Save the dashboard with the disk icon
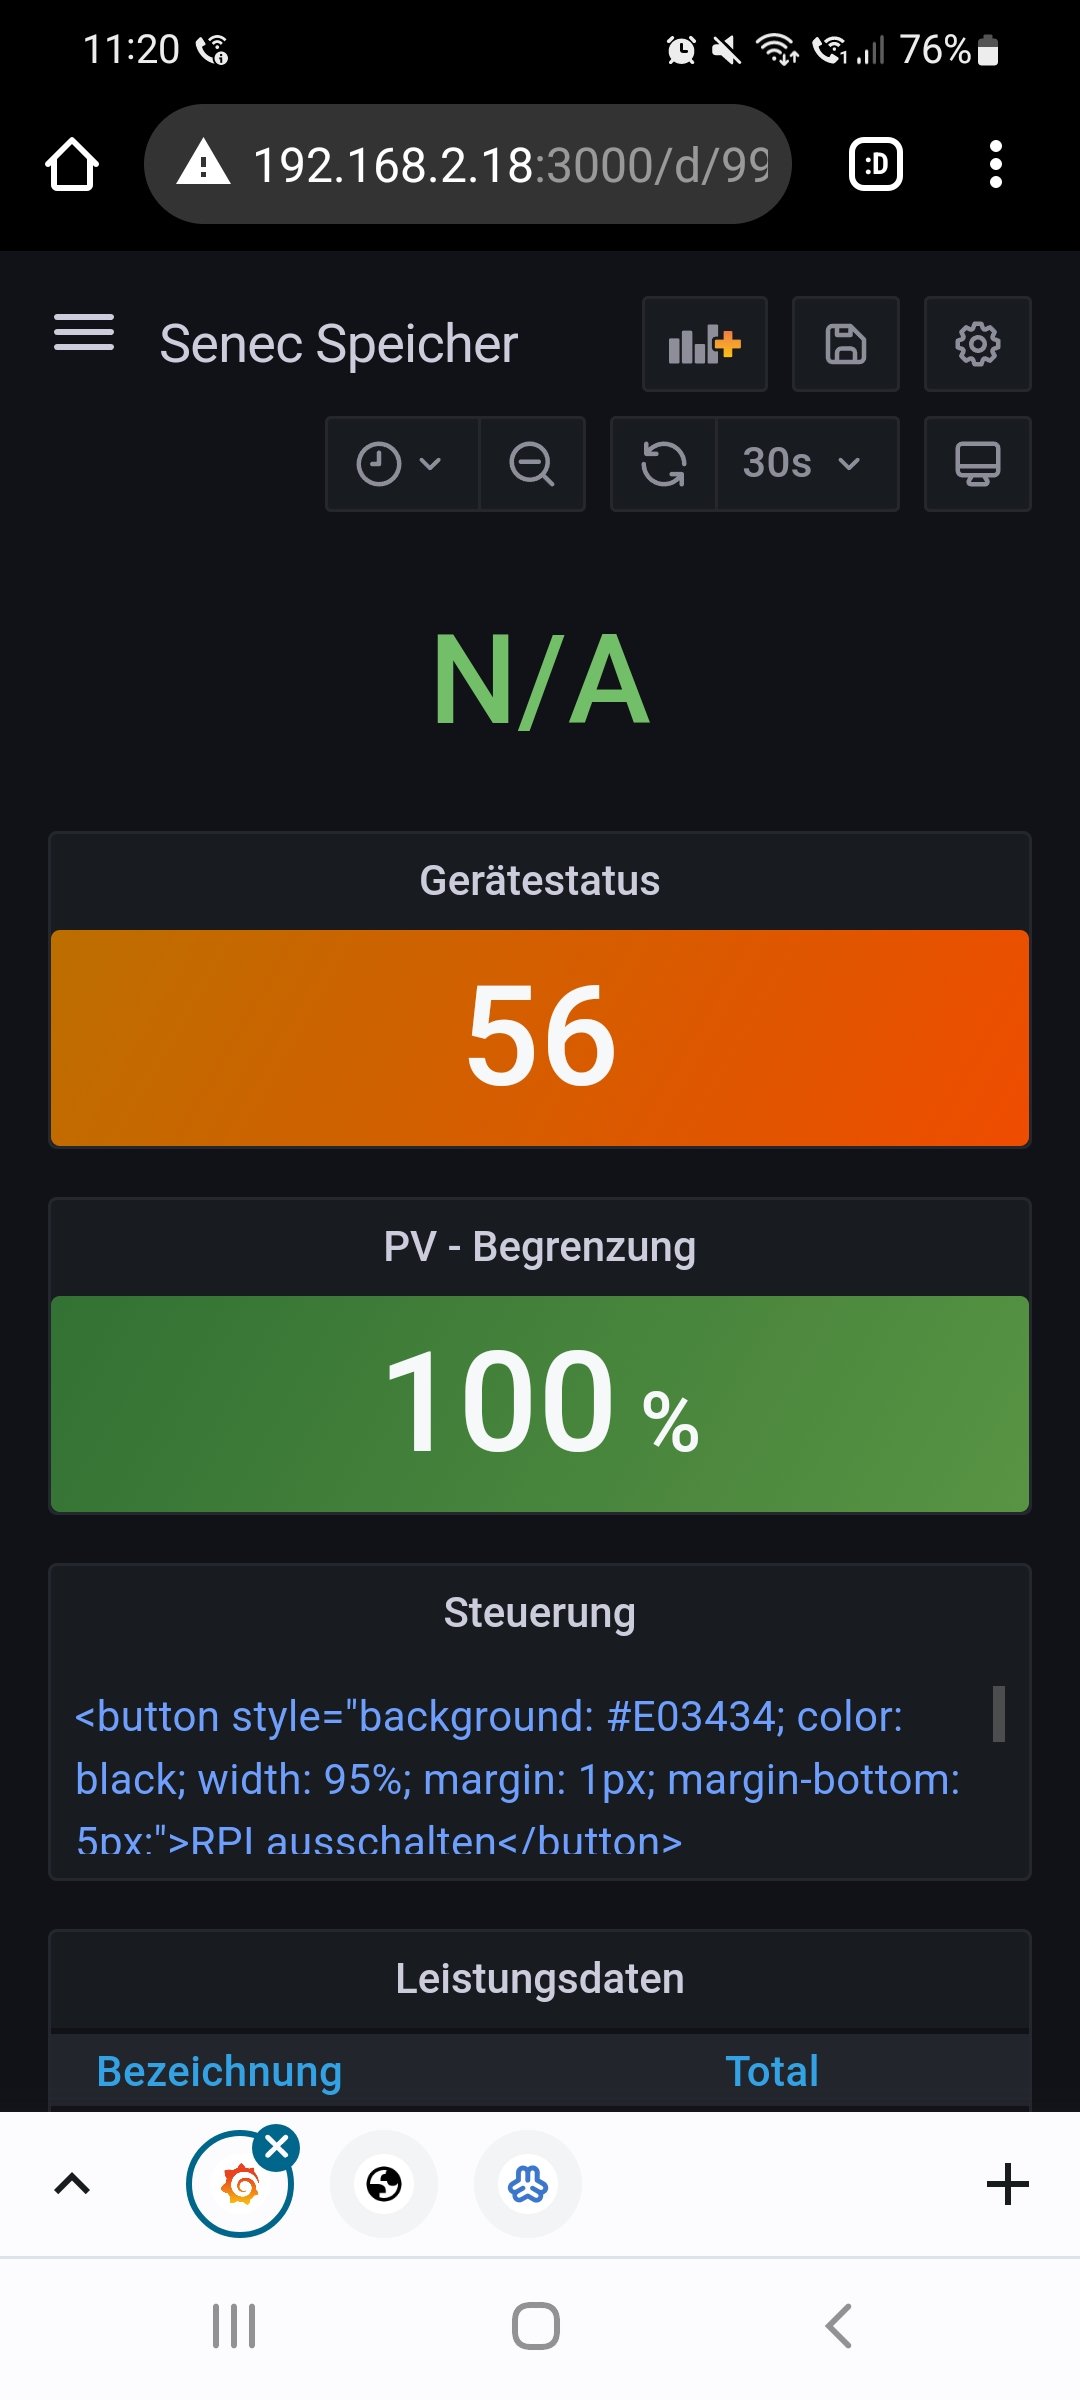 click(846, 344)
